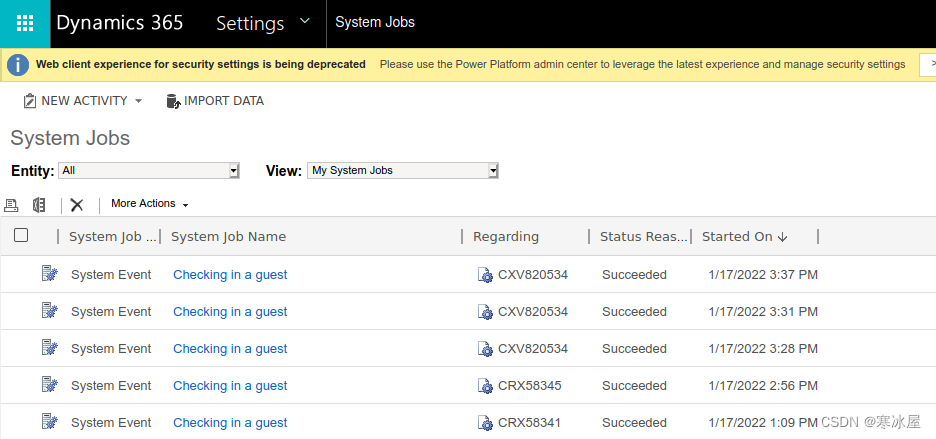Click System Event in the 3:31 PM row

(111, 312)
